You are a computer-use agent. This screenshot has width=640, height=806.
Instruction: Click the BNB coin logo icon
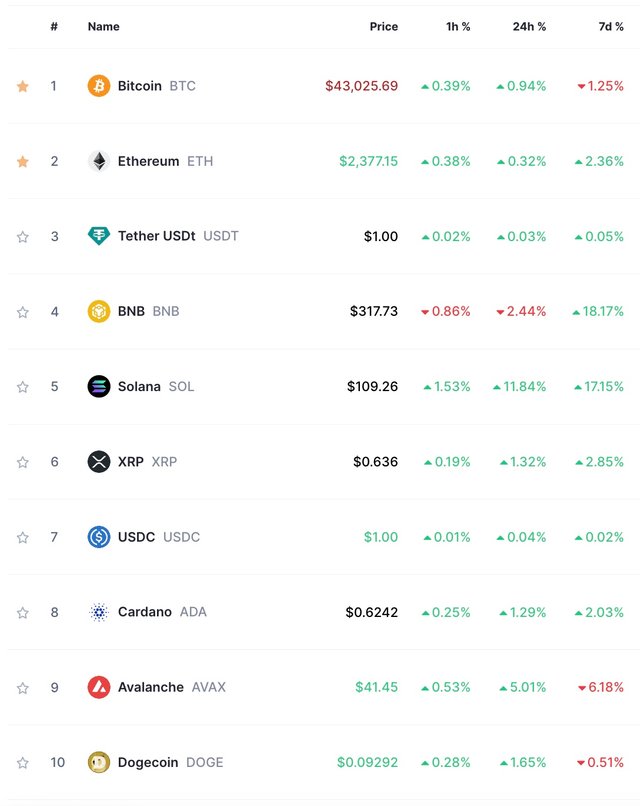[x=99, y=311]
